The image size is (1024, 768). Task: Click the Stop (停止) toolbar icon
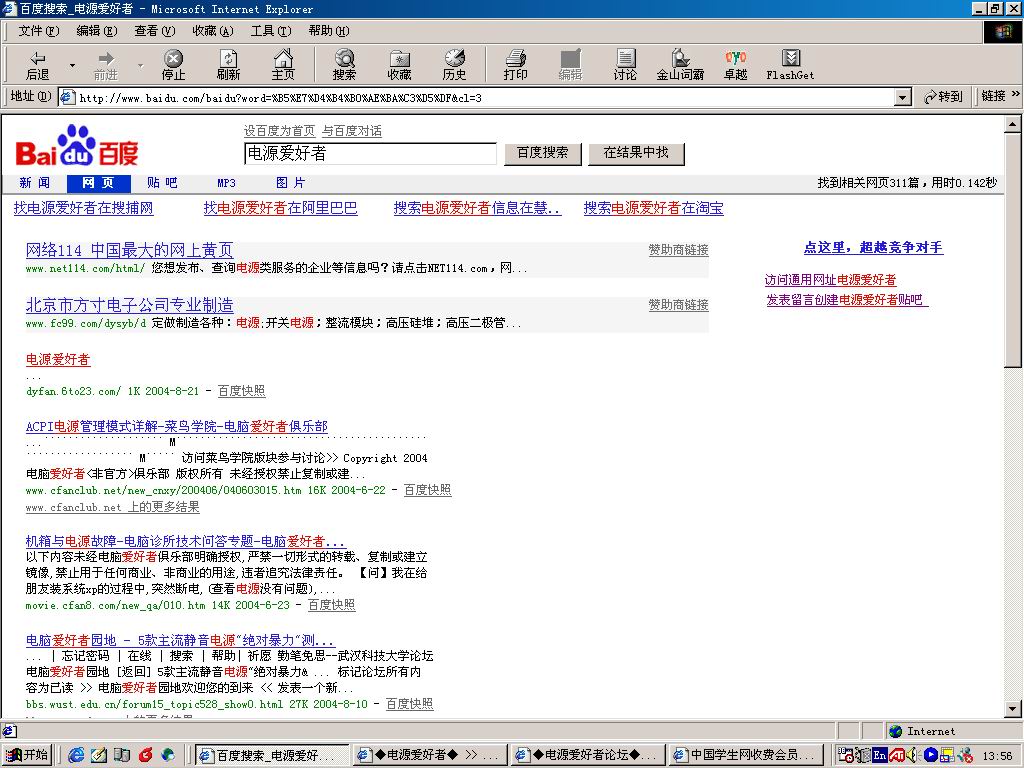(173, 65)
